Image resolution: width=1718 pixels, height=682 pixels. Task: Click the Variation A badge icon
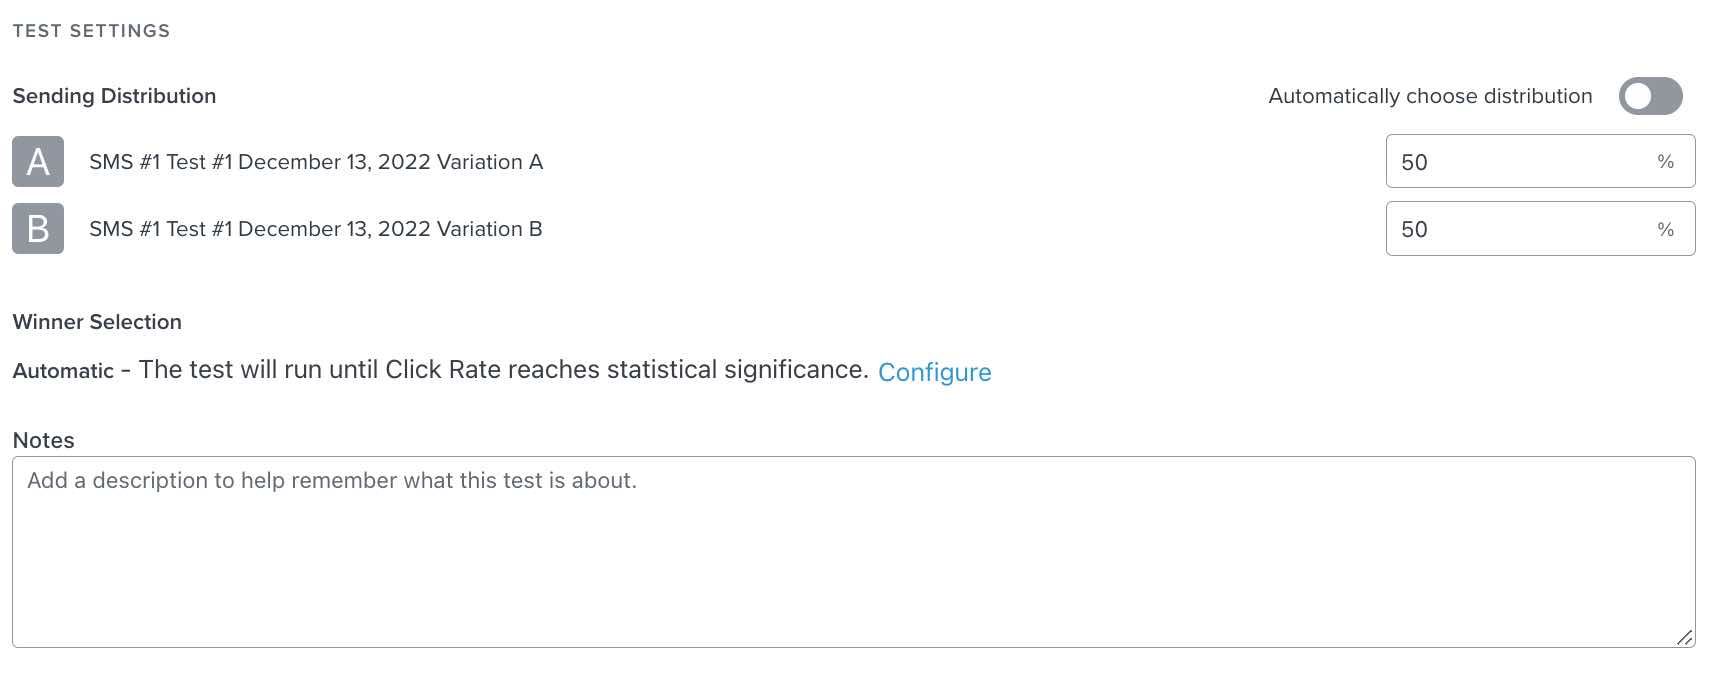click(37, 161)
